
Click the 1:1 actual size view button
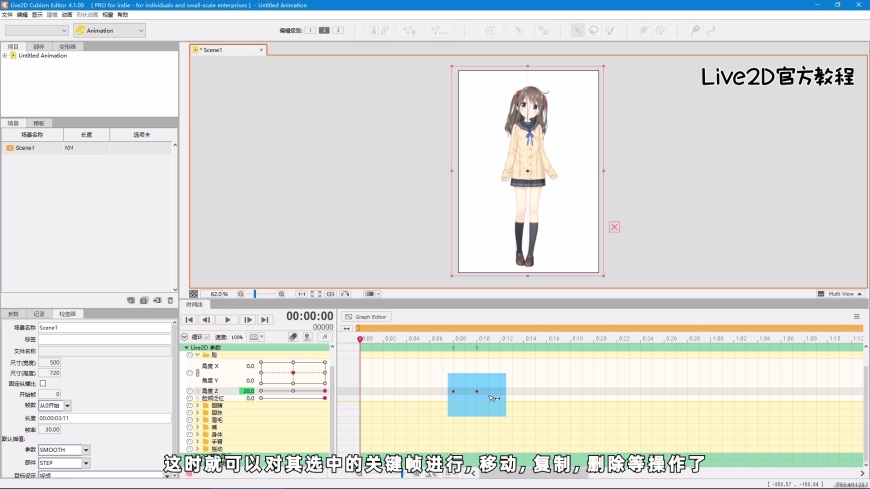(x=301, y=294)
